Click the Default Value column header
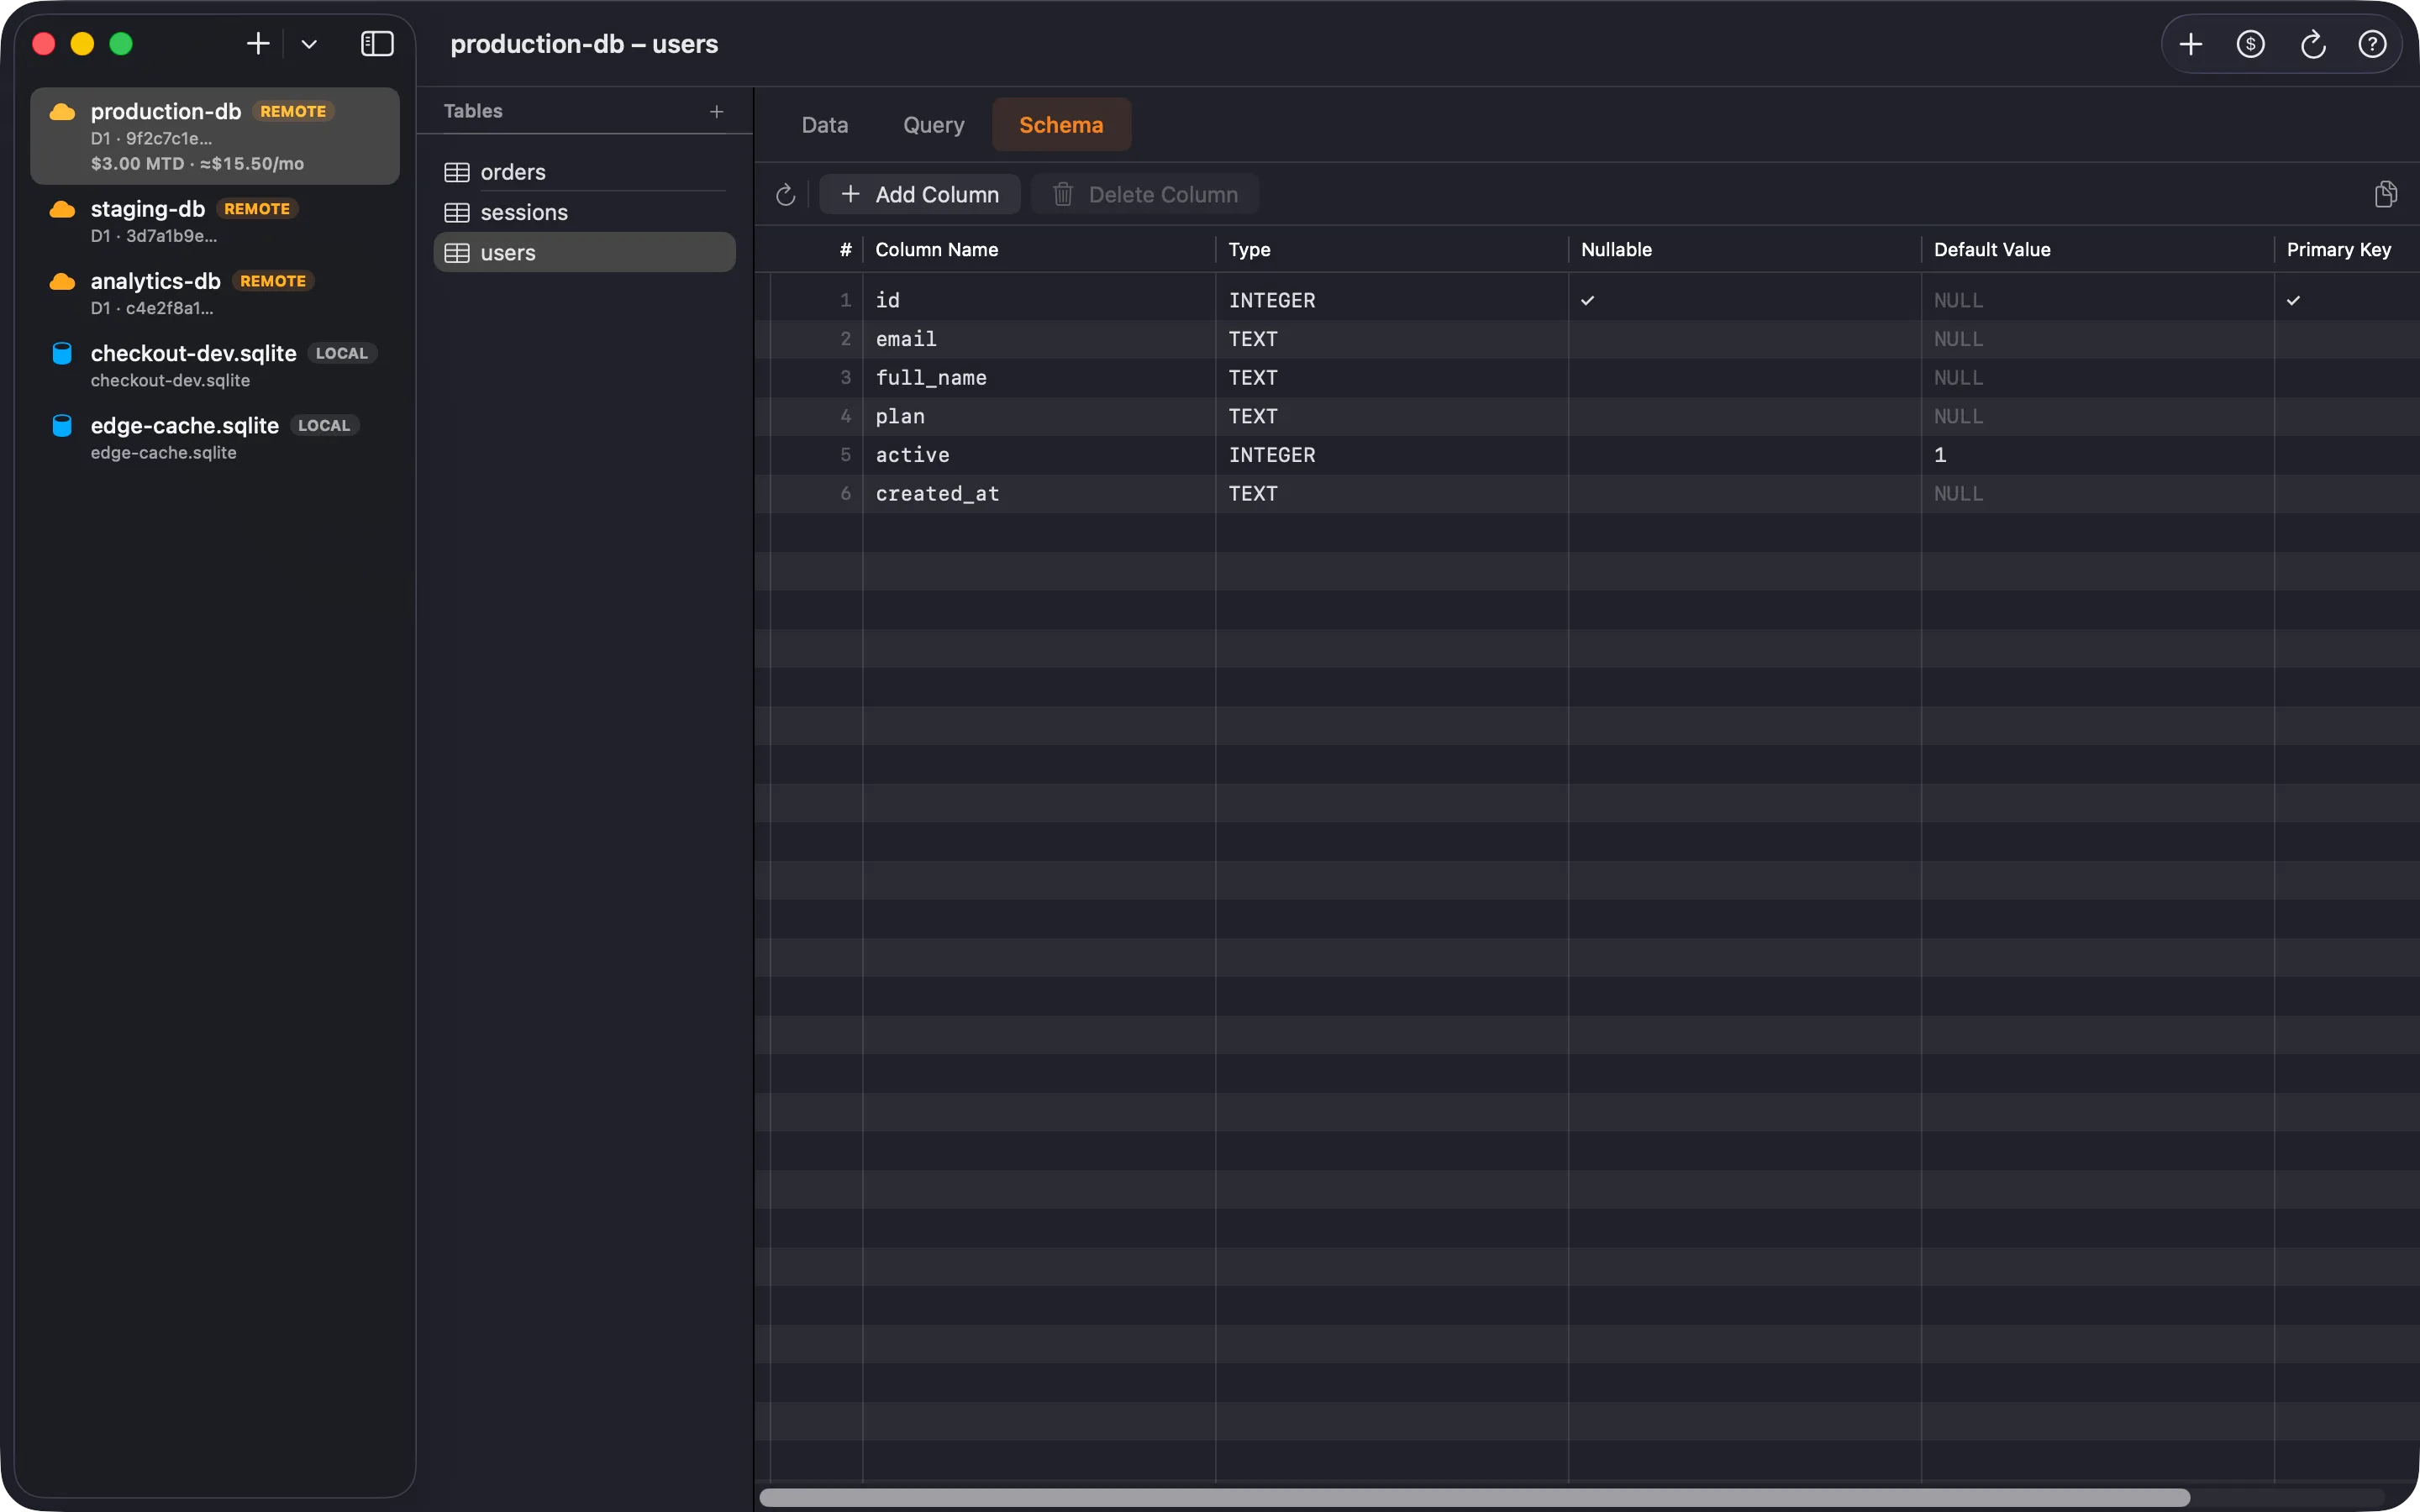2420x1512 pixels. [x=2097, y=250]
